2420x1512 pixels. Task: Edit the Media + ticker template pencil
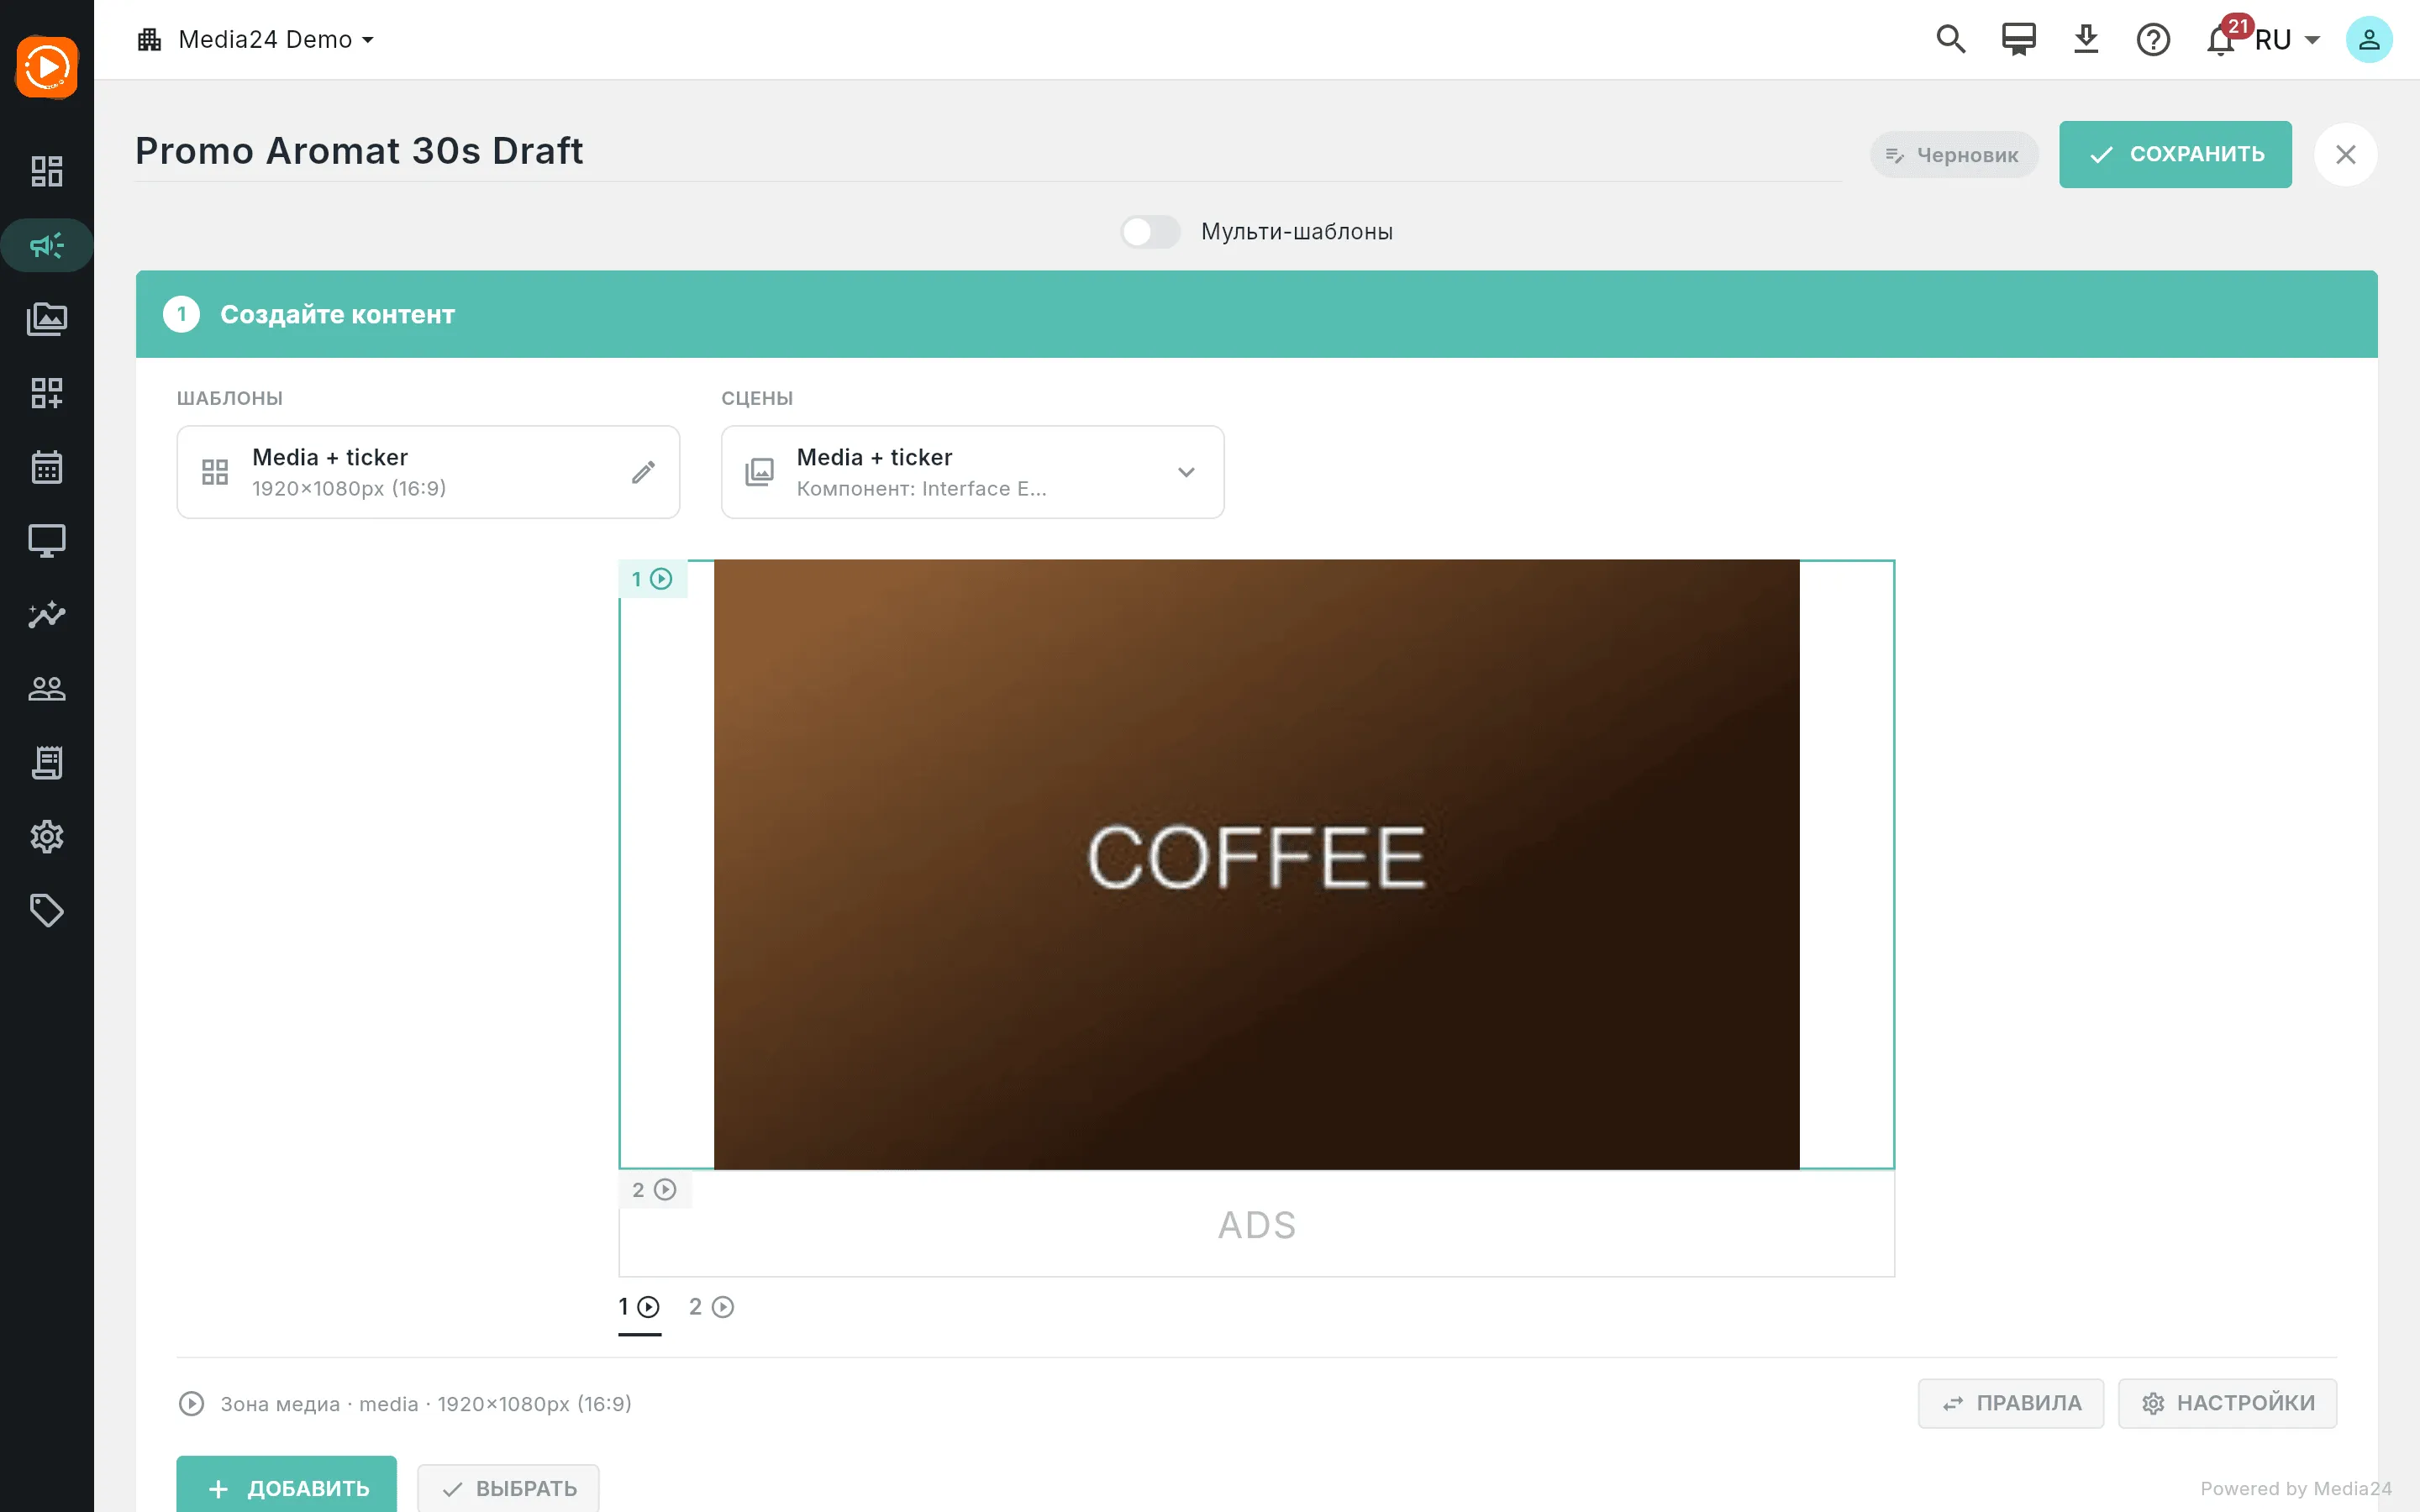643,472
